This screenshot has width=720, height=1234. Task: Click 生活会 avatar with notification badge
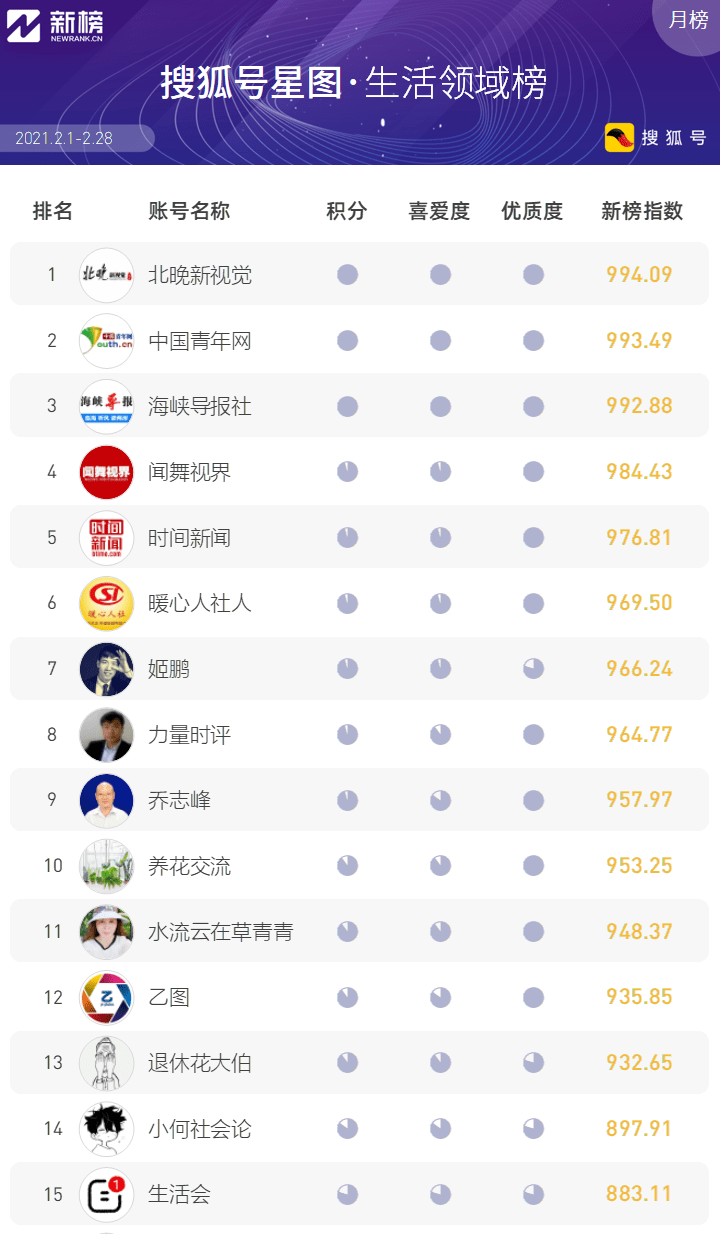point(106,1194)
